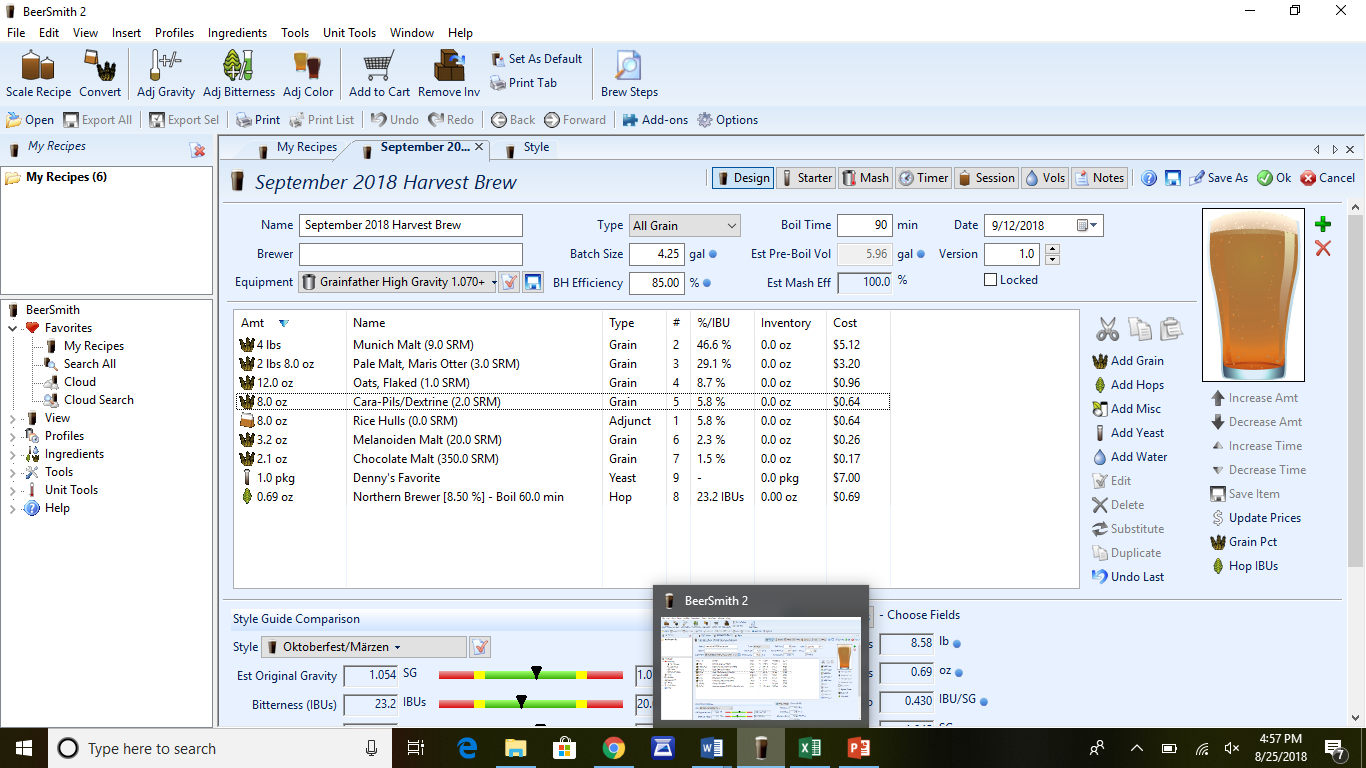
Task: Switch to the Notes view
Action: click(1100, 178)
